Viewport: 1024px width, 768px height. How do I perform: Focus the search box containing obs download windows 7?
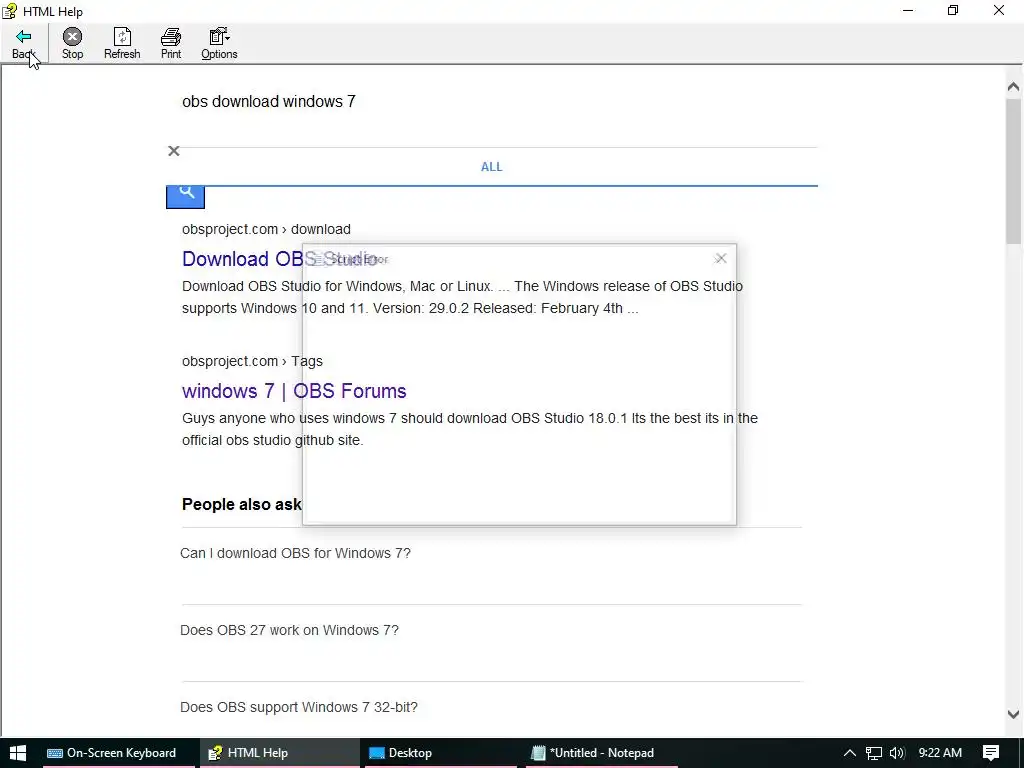[x=491, y=102]
